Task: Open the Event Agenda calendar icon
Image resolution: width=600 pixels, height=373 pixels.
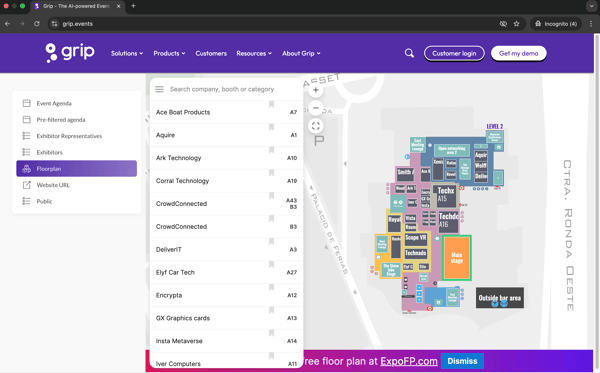Action: tap(26, 103)
